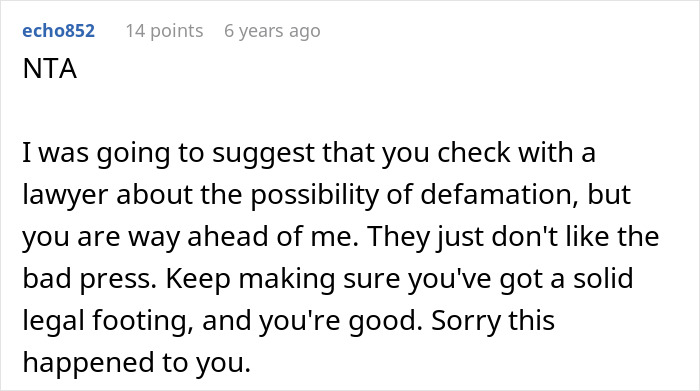Screen dimensions: 700x391
Task: Click the word suggest in first line
Action: coord(263,153)
